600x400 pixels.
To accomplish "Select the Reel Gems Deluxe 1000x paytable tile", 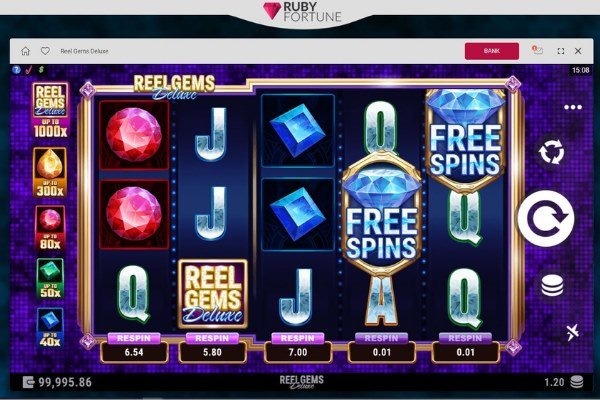I will (x=50, y=110).
